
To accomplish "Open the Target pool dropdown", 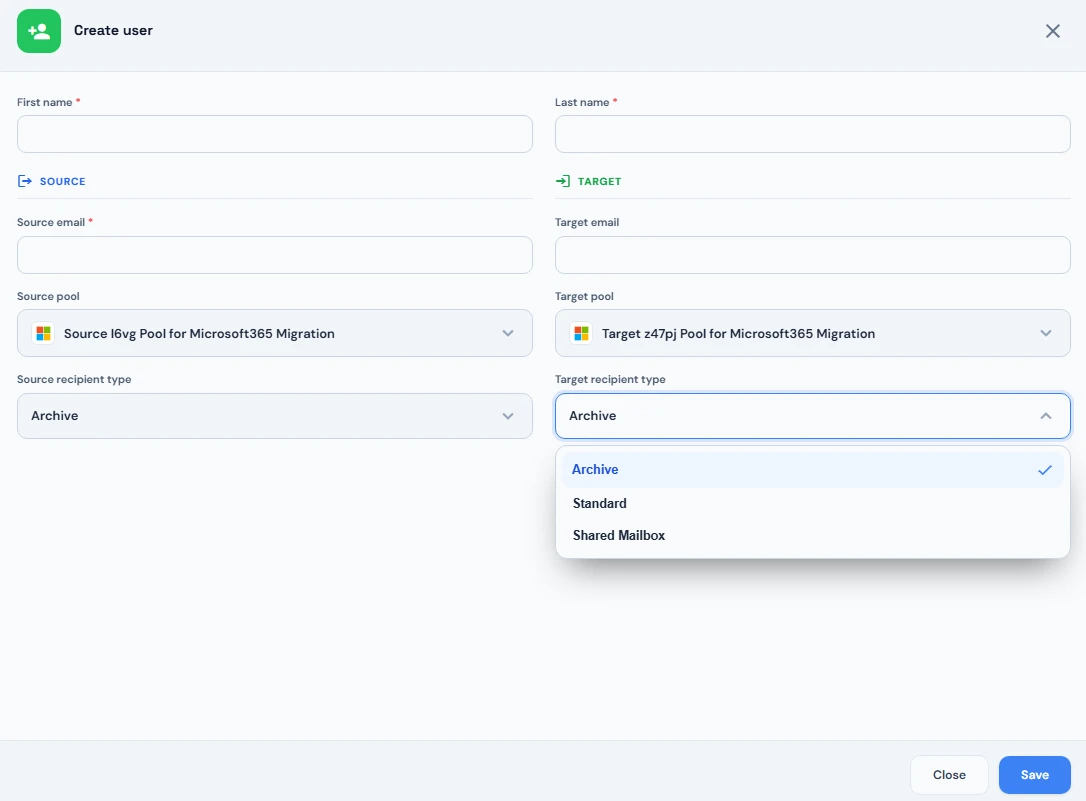I will tap(812, 334).
